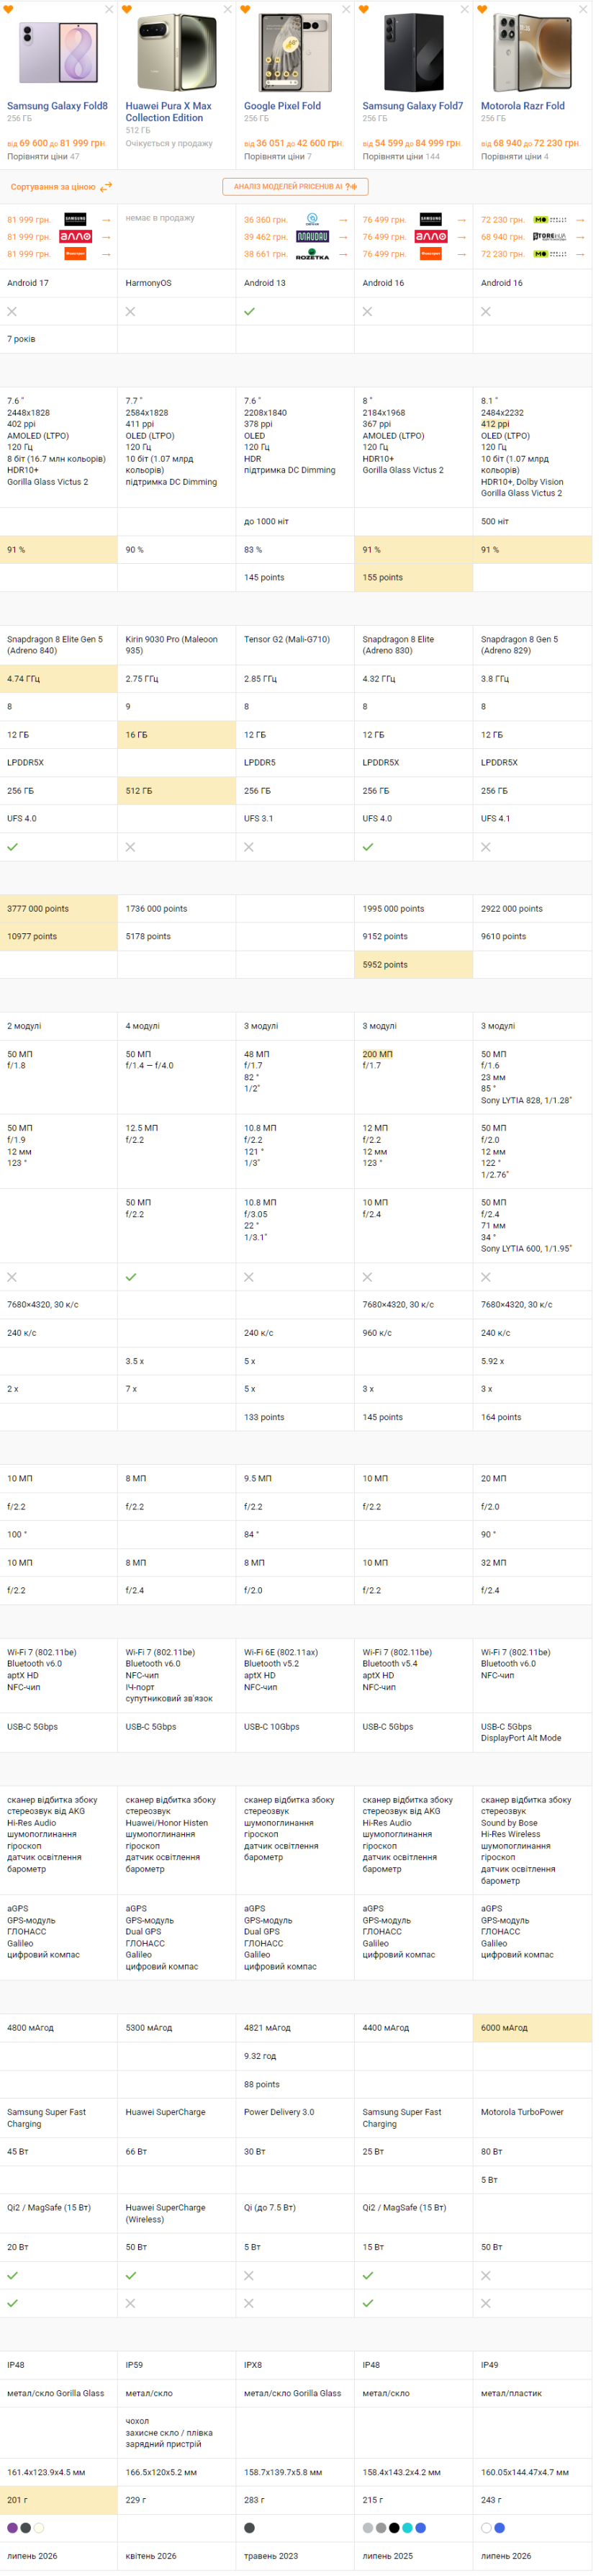Open the Rozetka store offer for Pixel Fold

pos(312,255)
